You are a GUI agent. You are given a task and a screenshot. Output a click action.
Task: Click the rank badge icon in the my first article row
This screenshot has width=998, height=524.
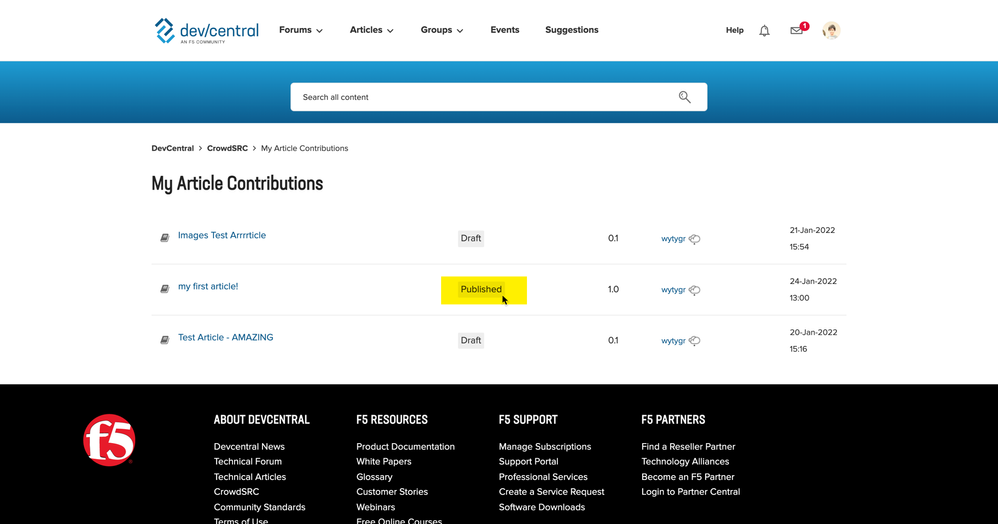click(x=694, y=290)
